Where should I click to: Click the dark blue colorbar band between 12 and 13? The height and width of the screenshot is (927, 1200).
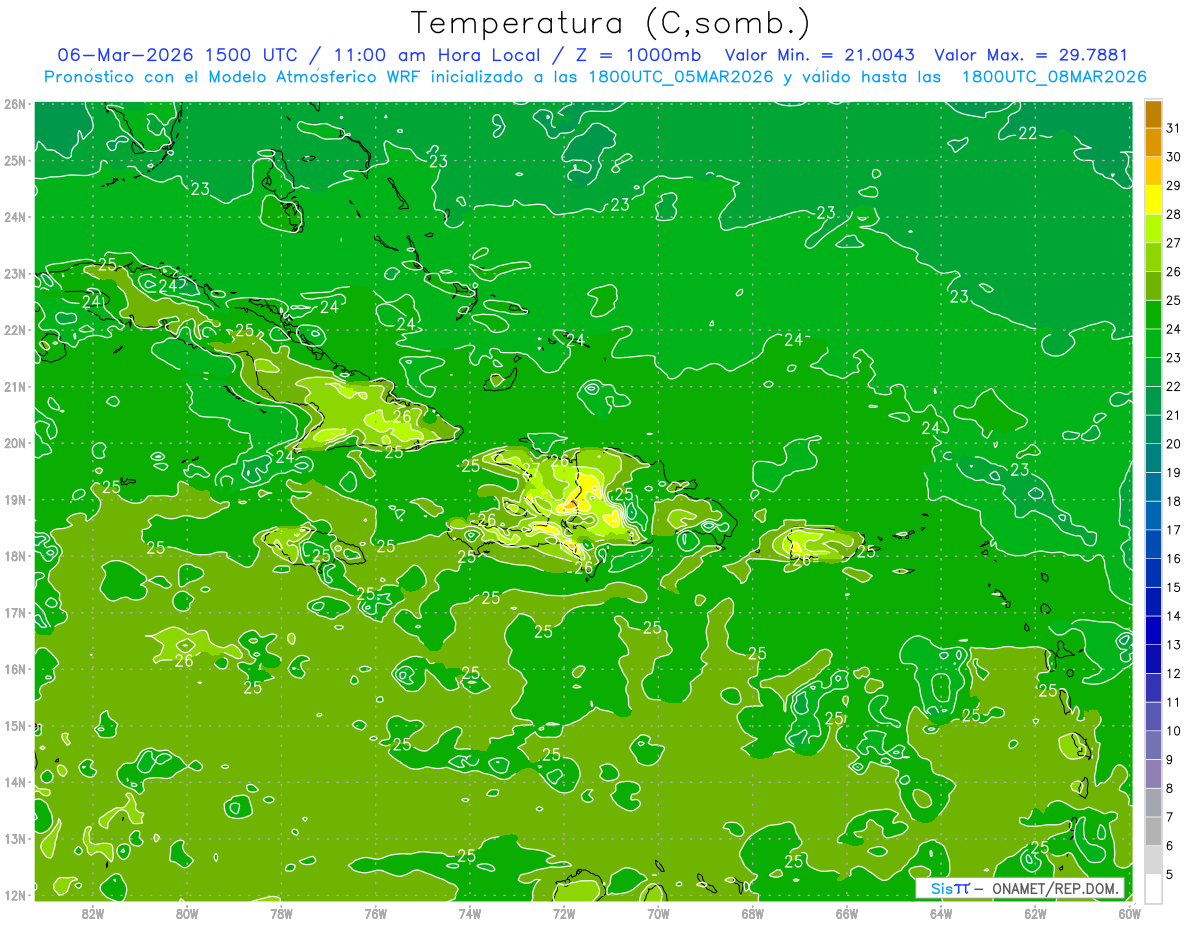click(1153, 659)
